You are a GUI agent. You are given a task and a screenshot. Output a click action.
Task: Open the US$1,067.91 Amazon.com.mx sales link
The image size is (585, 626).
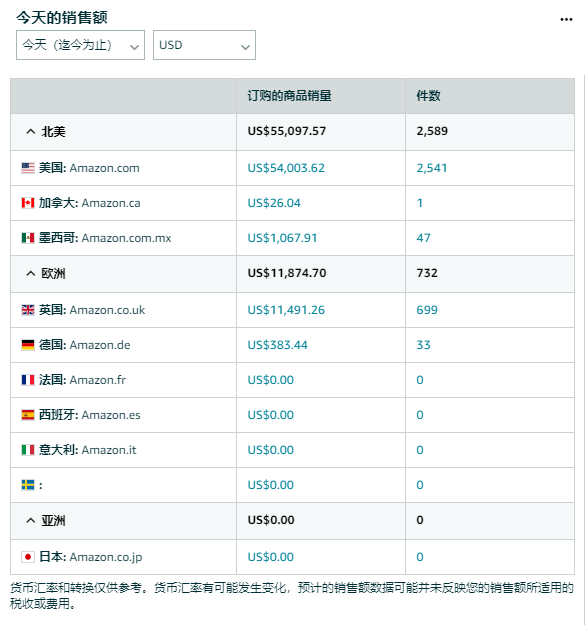[282, 238]
